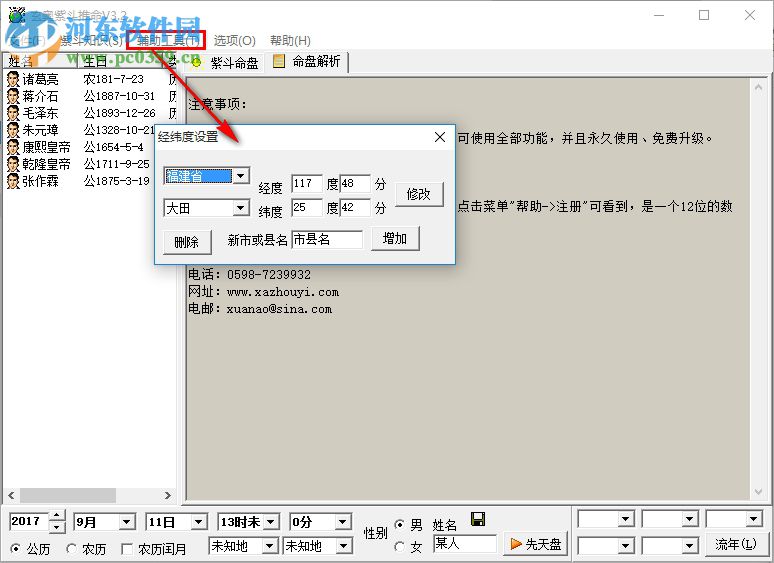The height and width of the screenshot is (563, 774).
Task: Open the 9月 month dropdown
Action: 126,522
